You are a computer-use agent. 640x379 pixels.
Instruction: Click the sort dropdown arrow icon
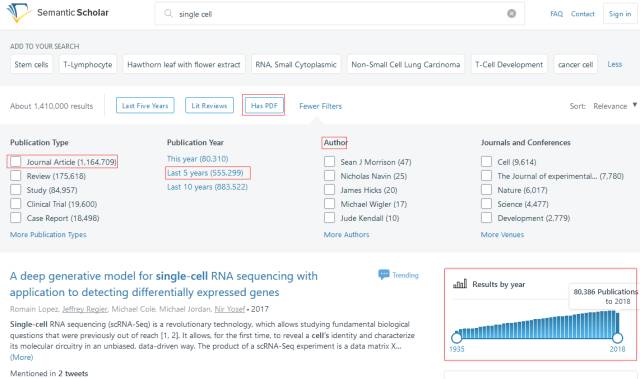[635, 105]
